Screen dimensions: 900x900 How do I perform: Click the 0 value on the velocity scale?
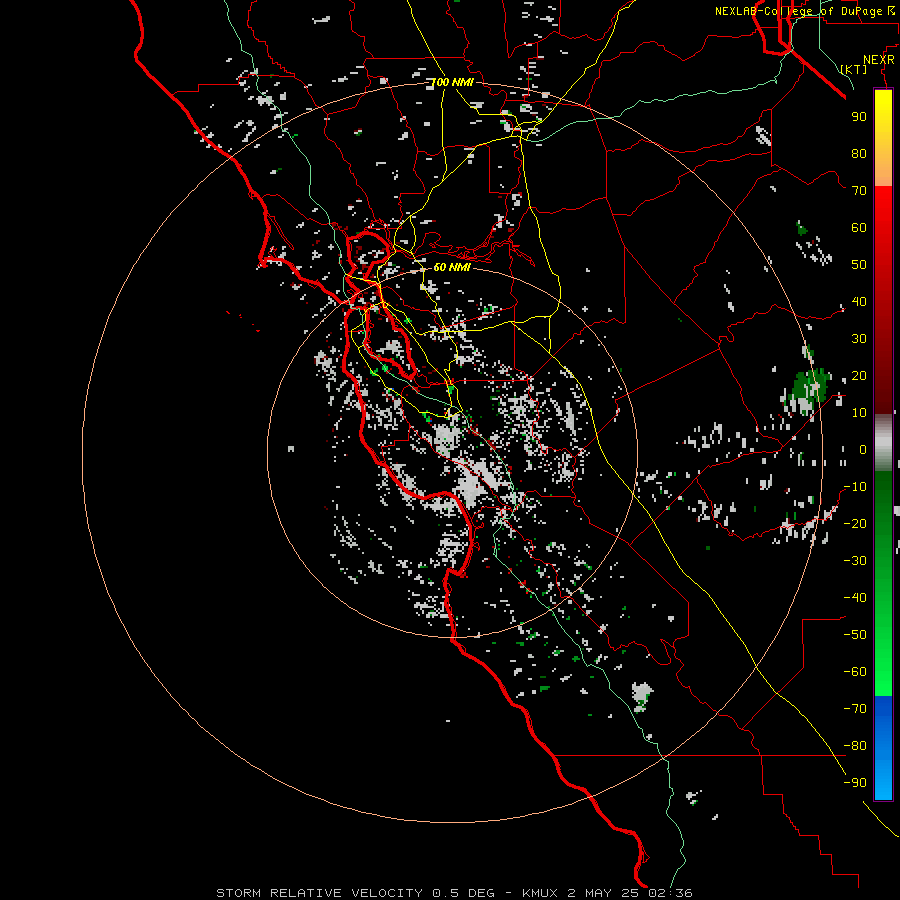[863, 449]
